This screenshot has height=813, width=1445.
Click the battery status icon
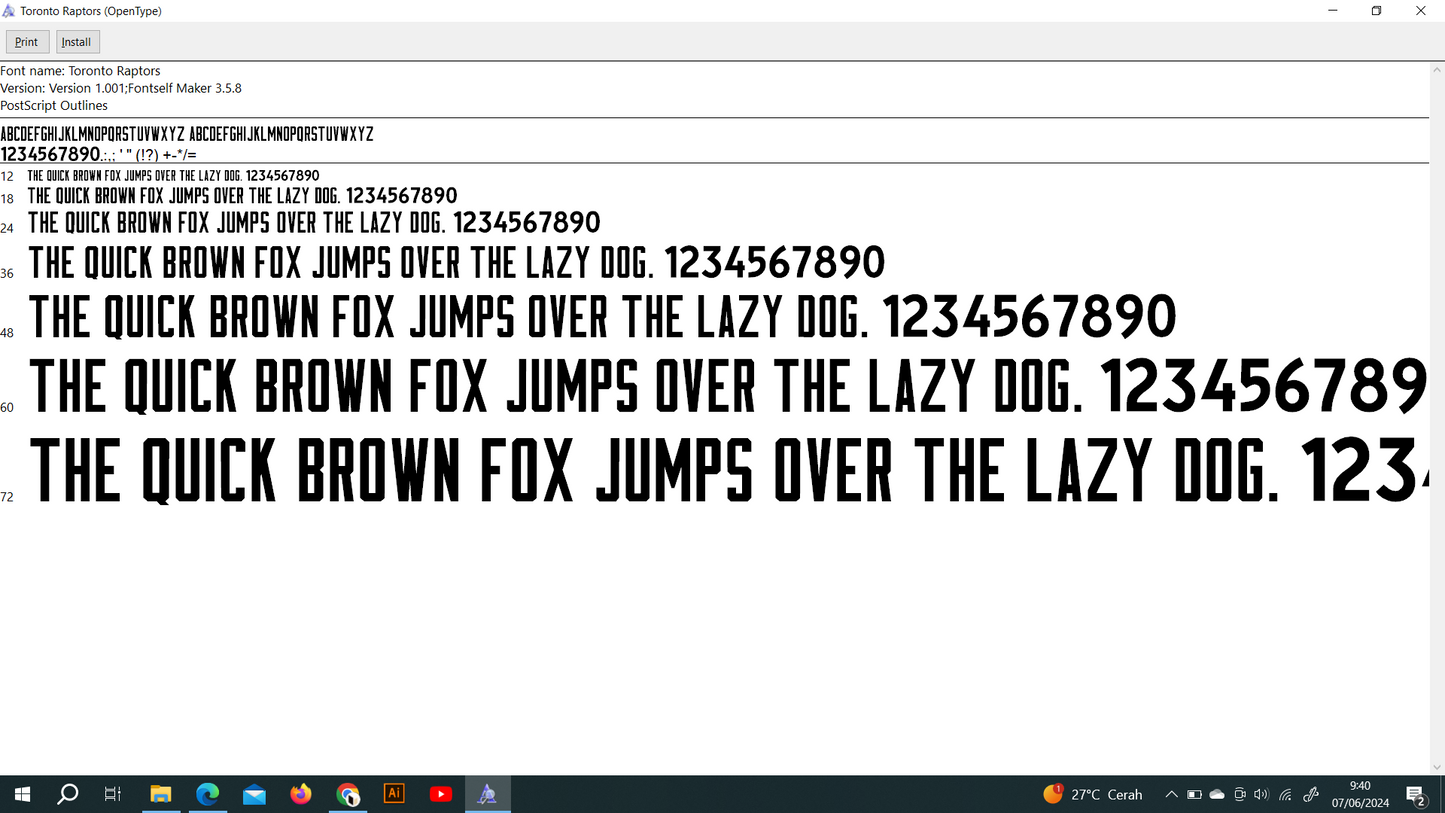1194,795
